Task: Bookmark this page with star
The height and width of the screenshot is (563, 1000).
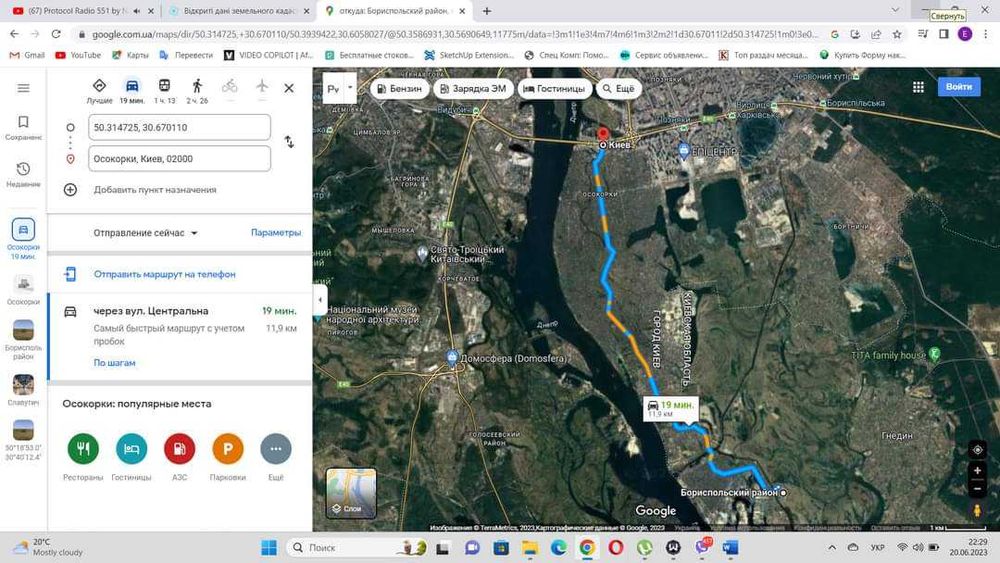Action: click(897, 34)
